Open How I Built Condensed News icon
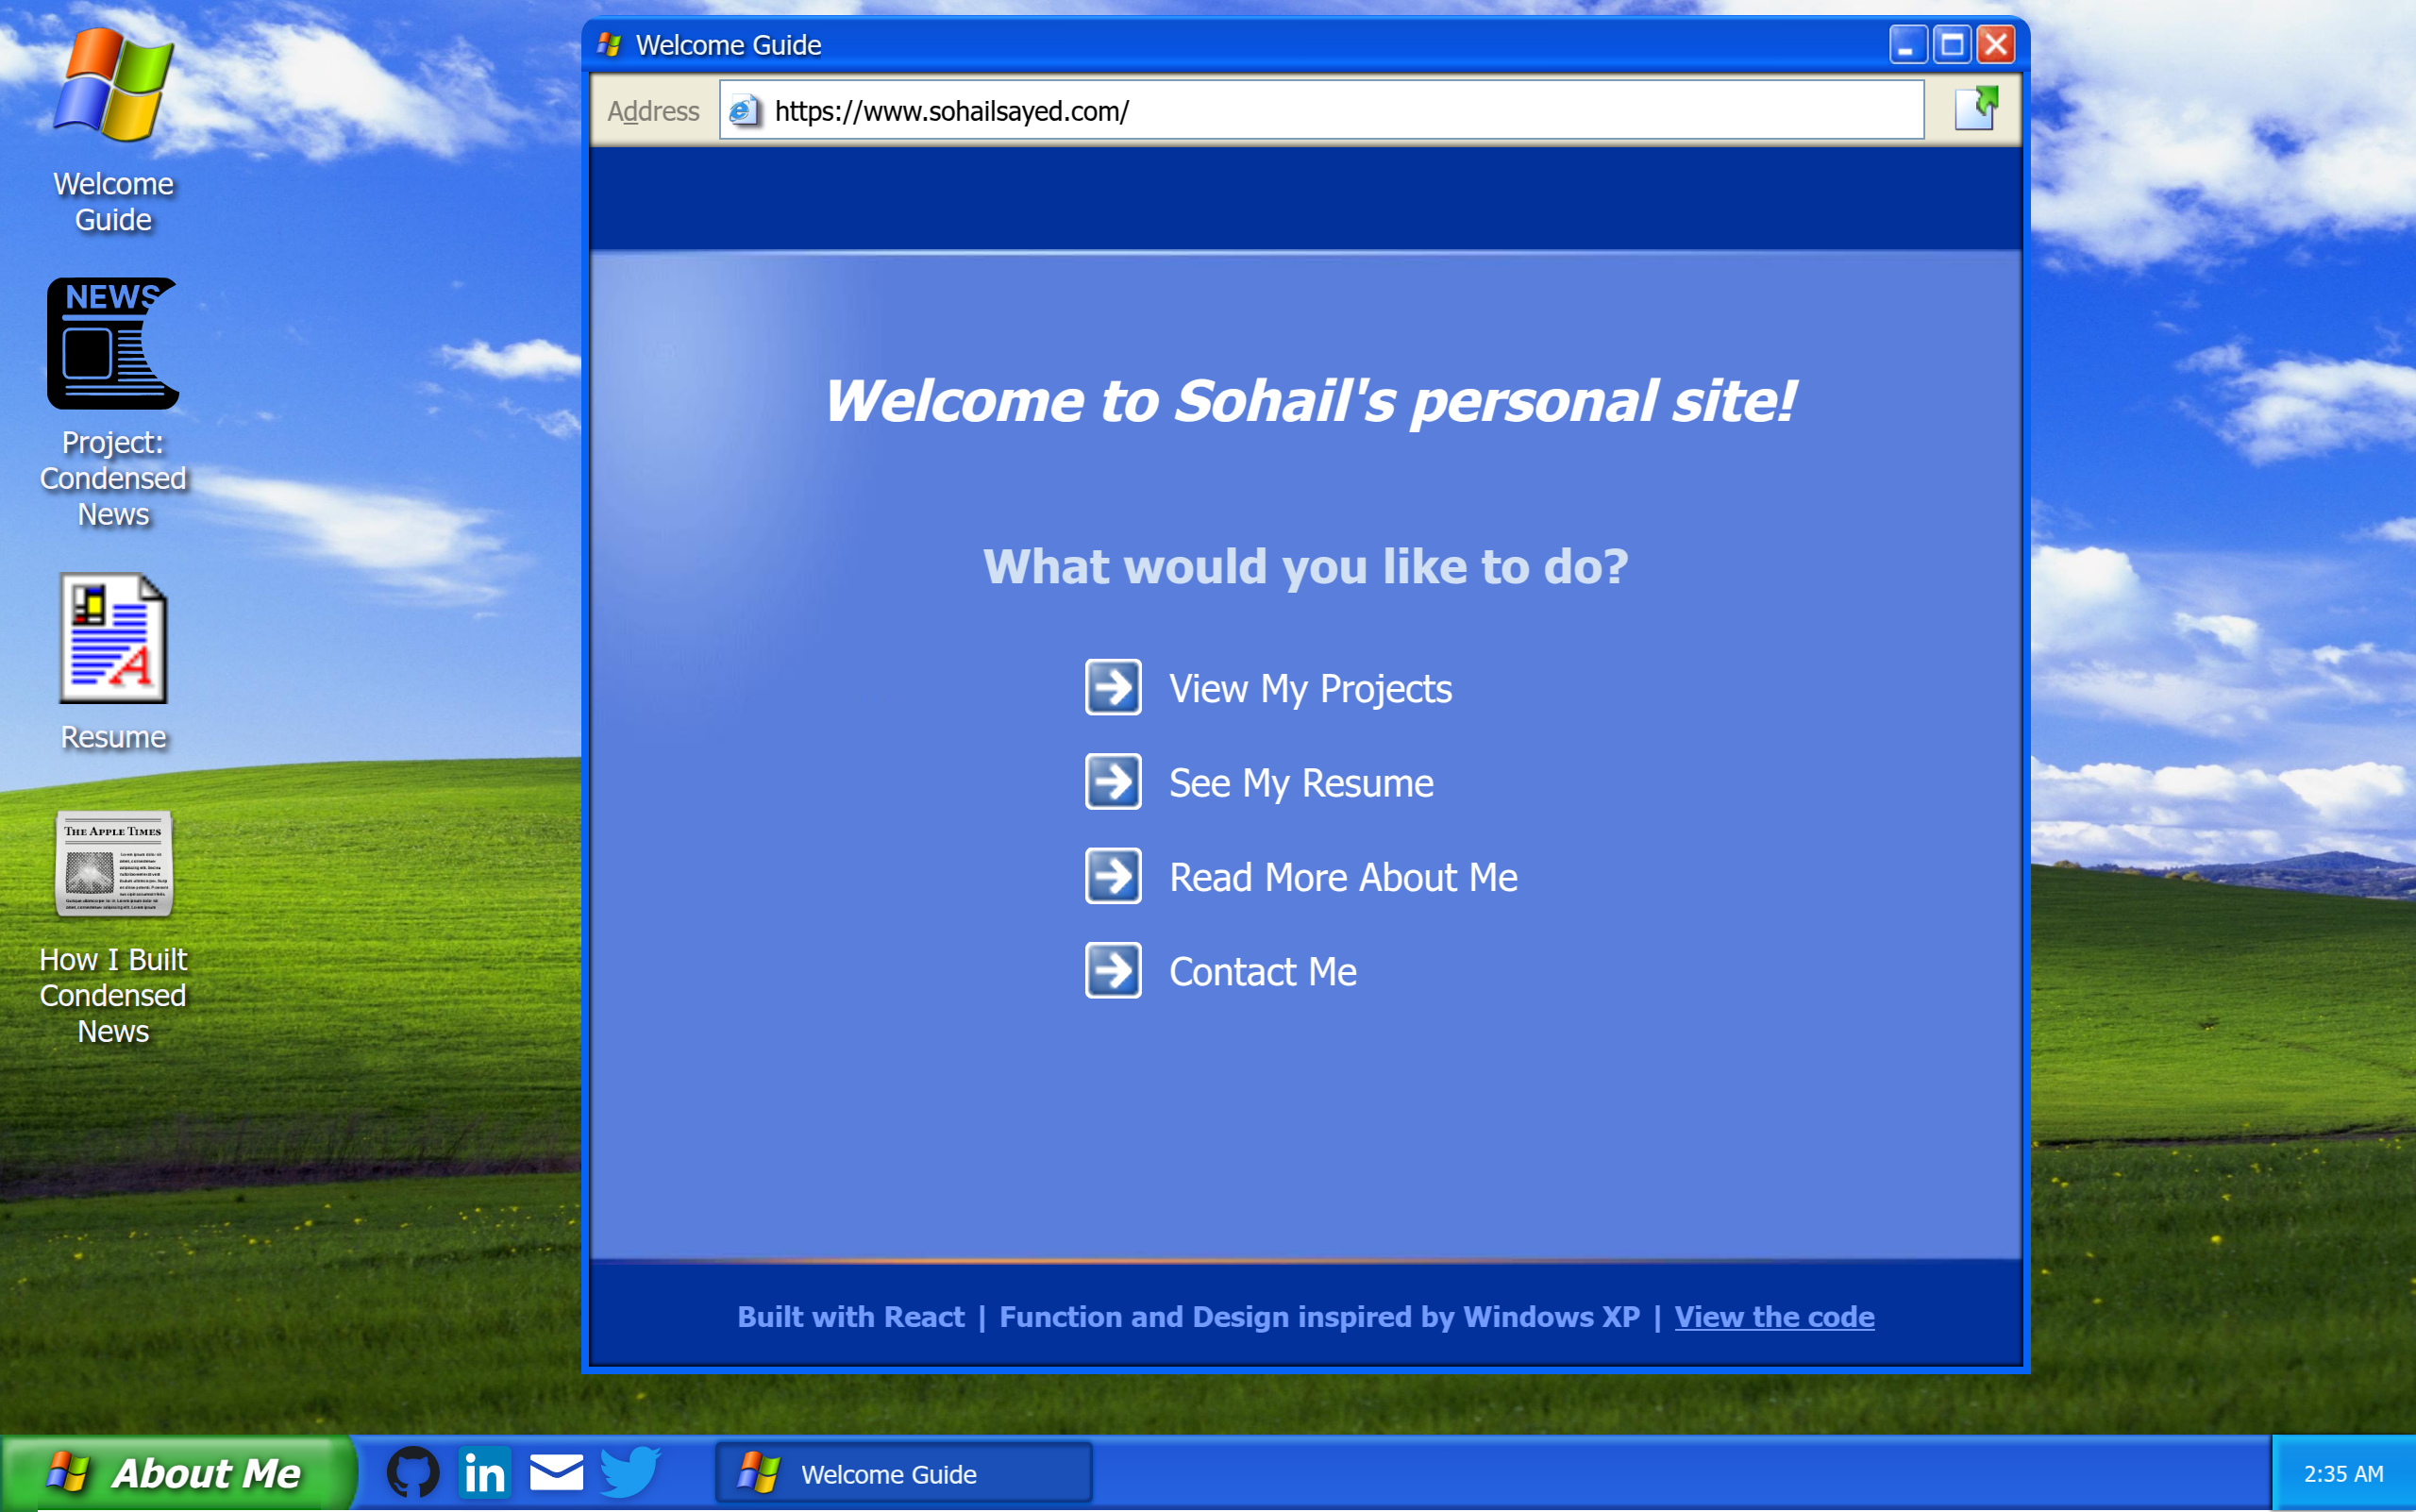The image size is (2416, 1512). point(112,864)
